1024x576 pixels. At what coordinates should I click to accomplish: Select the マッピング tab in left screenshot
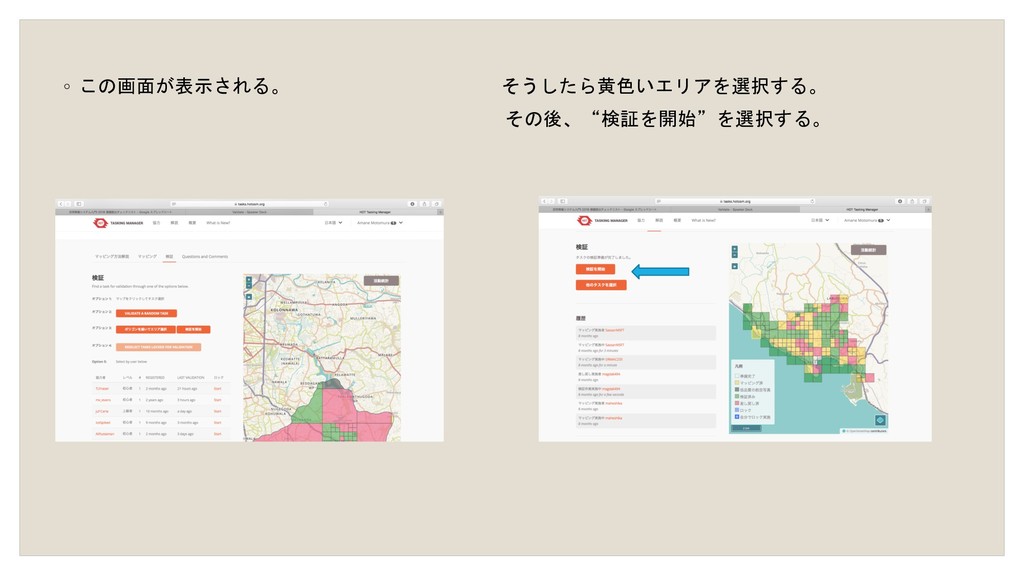pos(147,257)
